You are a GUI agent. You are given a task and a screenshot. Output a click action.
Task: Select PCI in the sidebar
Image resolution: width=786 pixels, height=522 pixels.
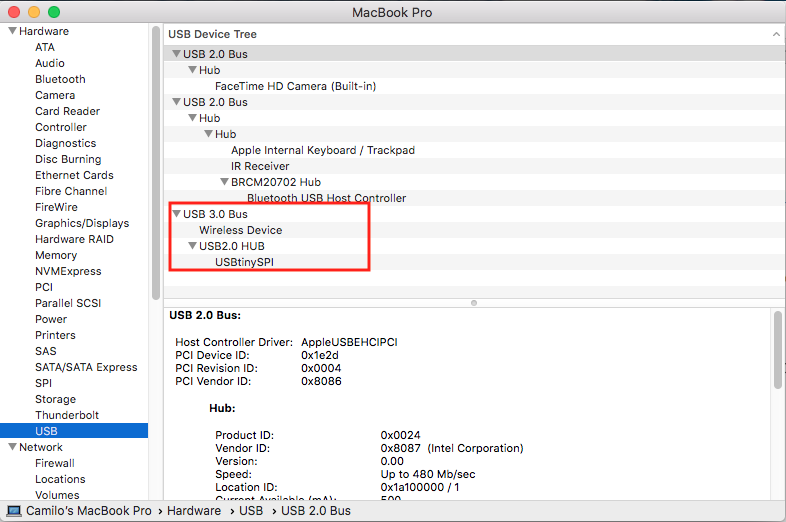[44, 287]
